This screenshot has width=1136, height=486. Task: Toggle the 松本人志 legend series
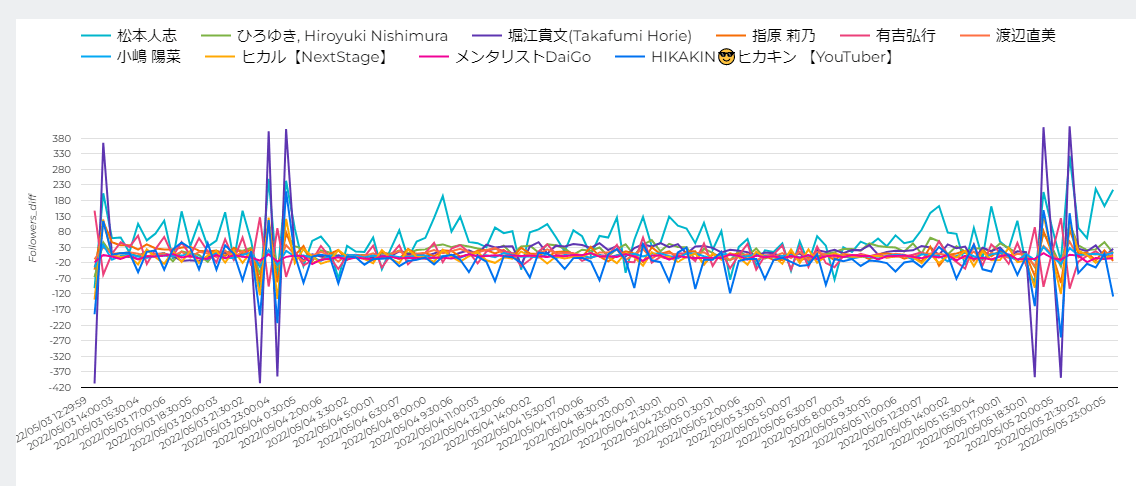[x=128, y=35]
